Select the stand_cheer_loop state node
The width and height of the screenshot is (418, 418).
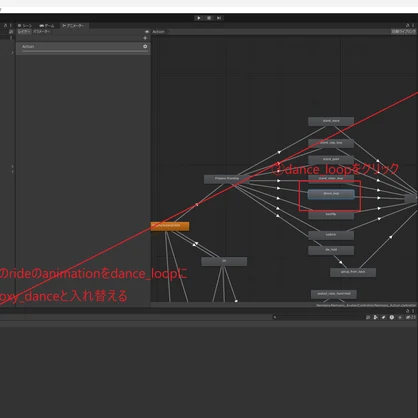coord(331,179)
